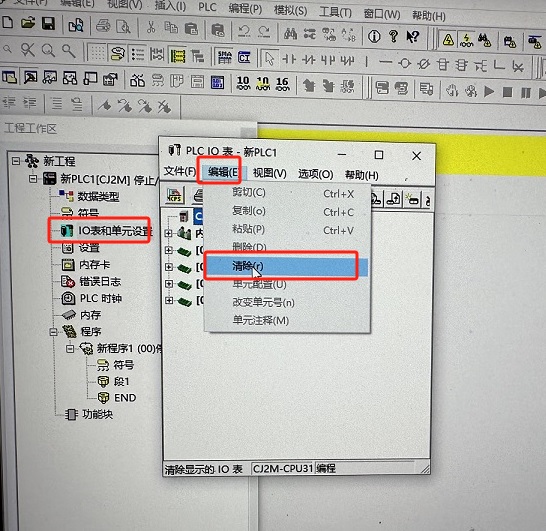546x531 pixels.
Task: Click the Open folder toolbar icon
Action: point(28,23)
